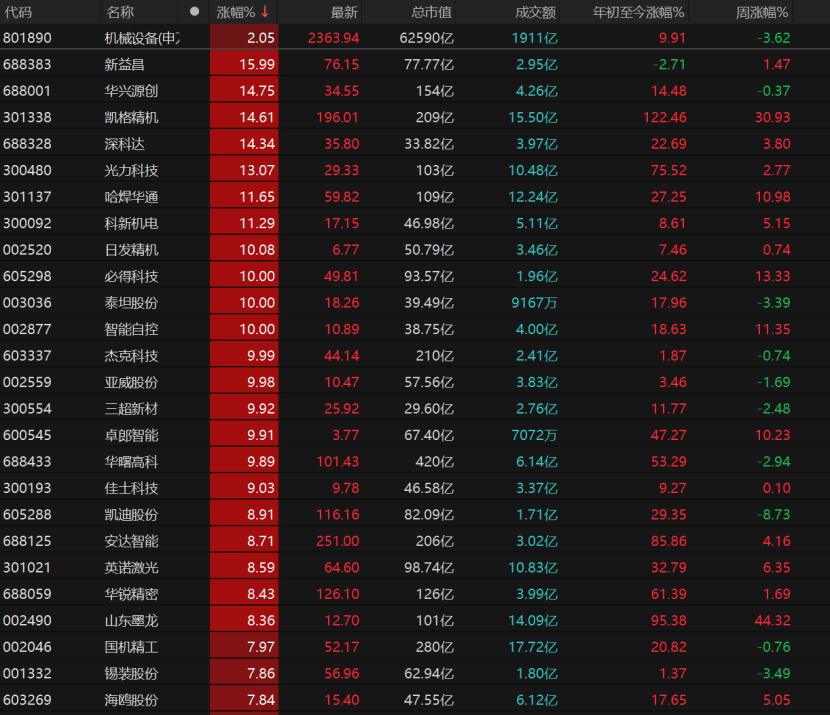
Task: Open stock 必得科技
Action: pyautogui.click(x=131, y=276)
